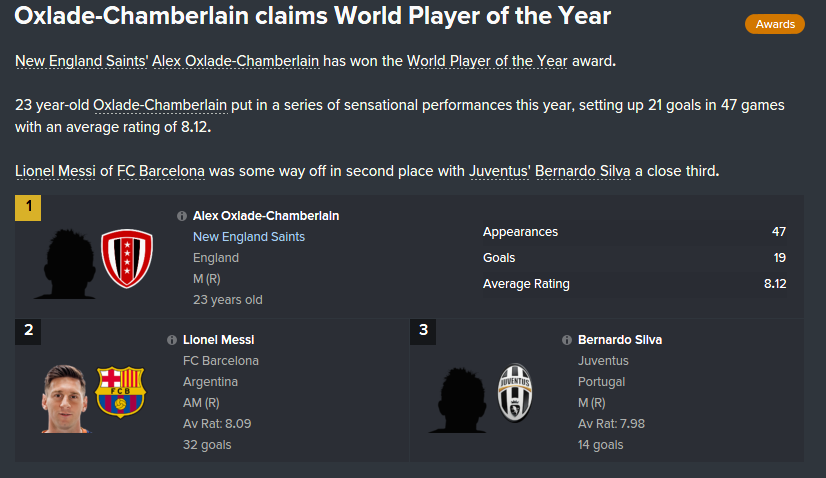This screenshot has height=478, width=826.
Task: Click the info icon next to Lionel Messi
Action: pyautogui.click(x=172, y=340)
